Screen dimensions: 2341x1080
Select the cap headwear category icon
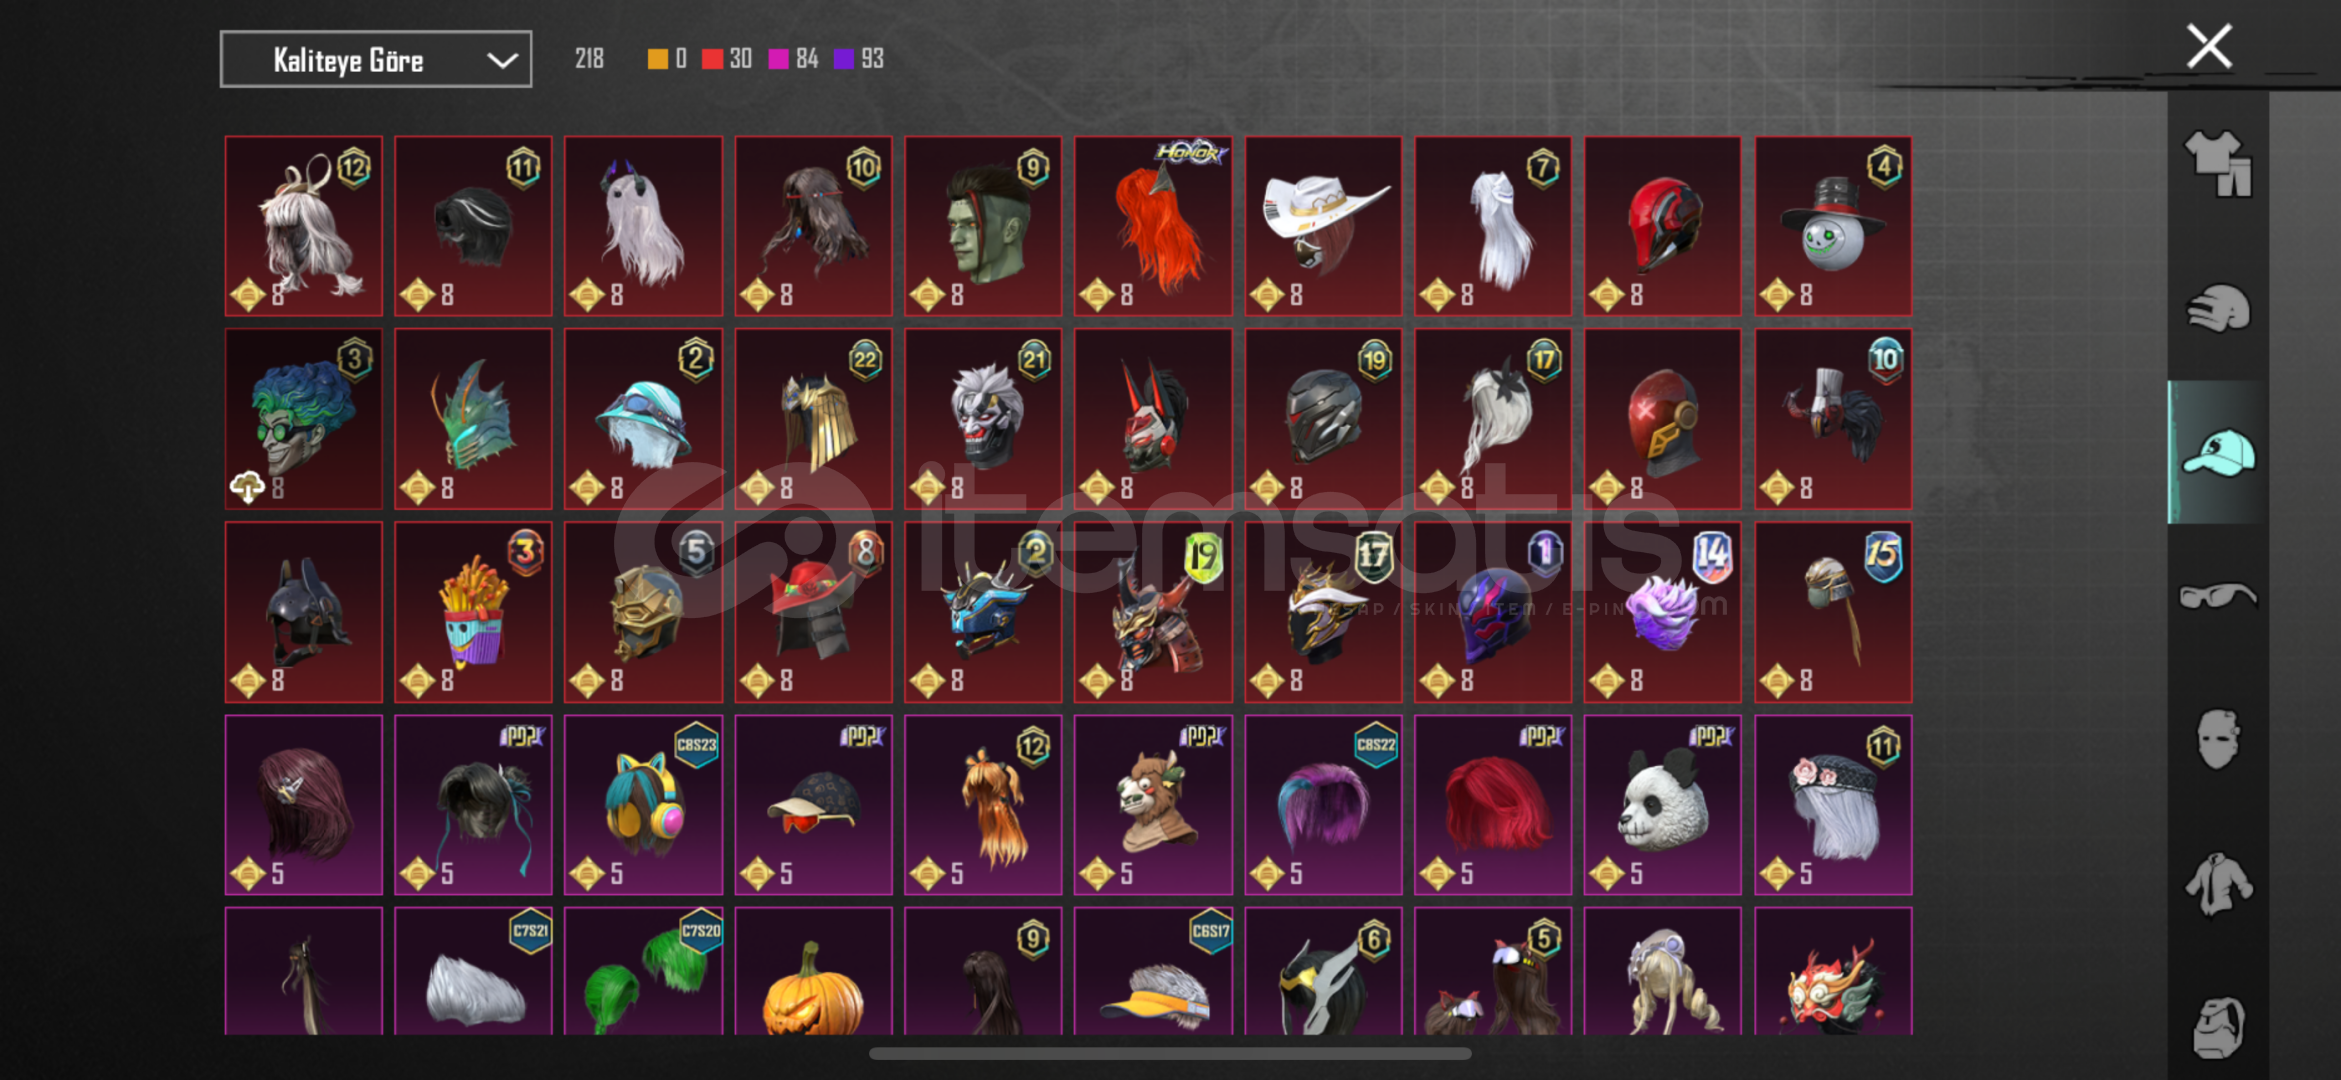click(2218, 453)
